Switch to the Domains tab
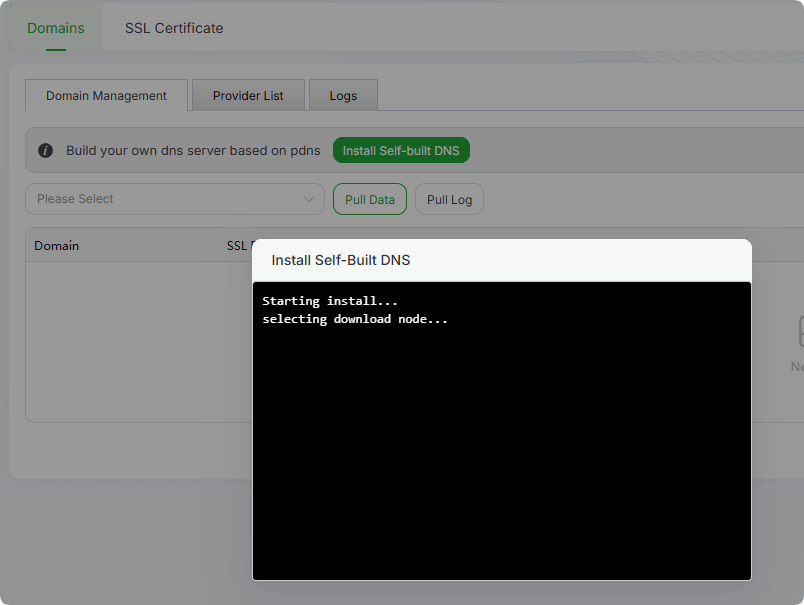Screen dimensions: 804x605 [56, 28]
